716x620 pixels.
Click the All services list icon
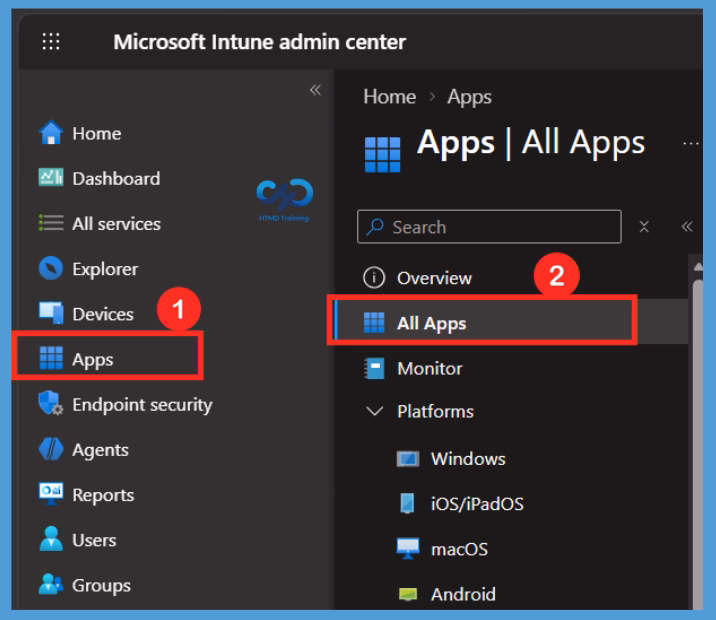(x=51, y=223)
